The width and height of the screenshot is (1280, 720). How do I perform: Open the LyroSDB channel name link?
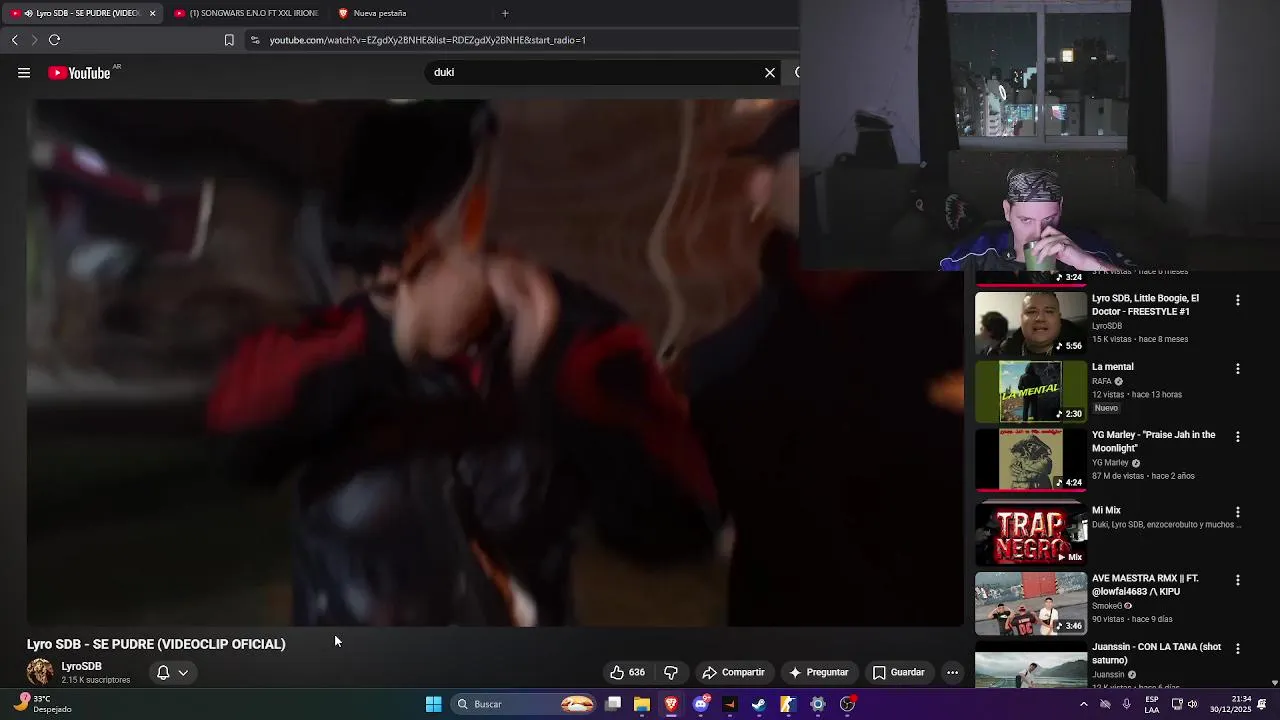tap(81, 666)
